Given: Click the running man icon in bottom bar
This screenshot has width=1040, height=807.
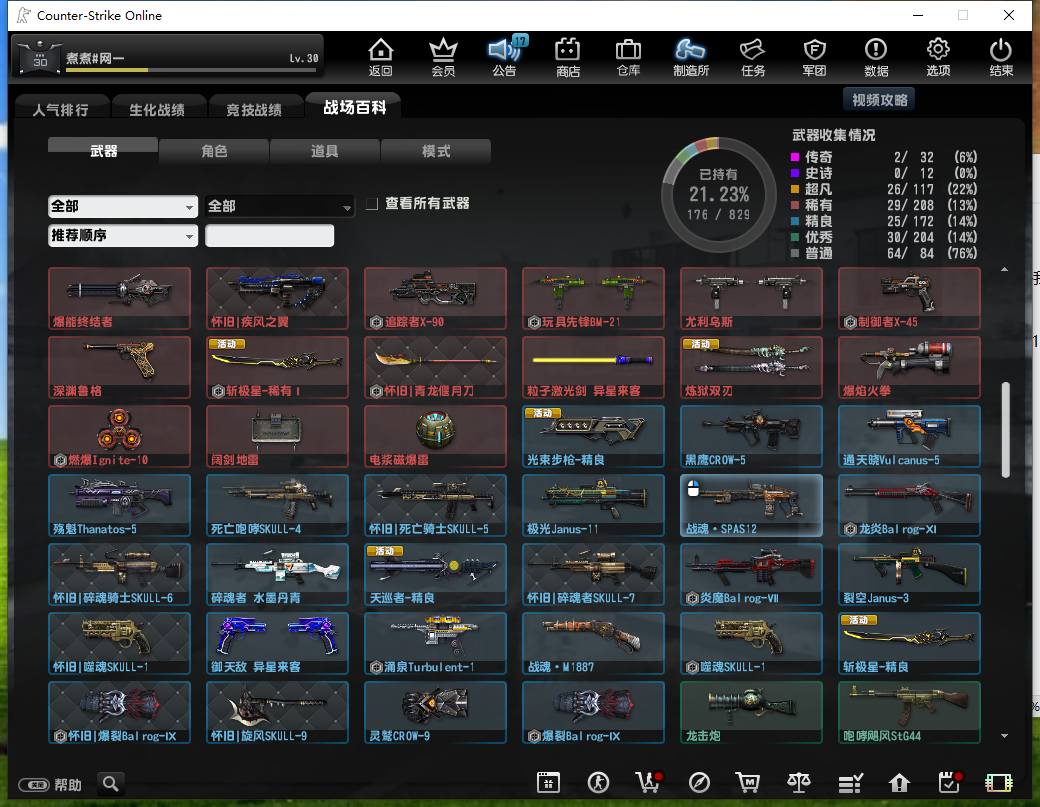Looking at the screenshot, I should click(598, 783).
